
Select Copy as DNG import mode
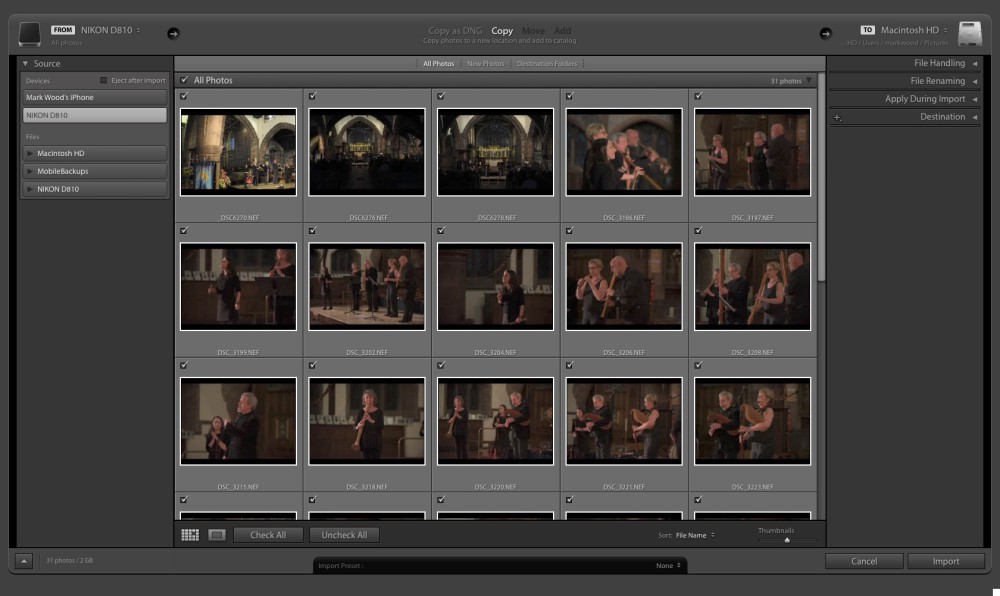tap(455, 31)
